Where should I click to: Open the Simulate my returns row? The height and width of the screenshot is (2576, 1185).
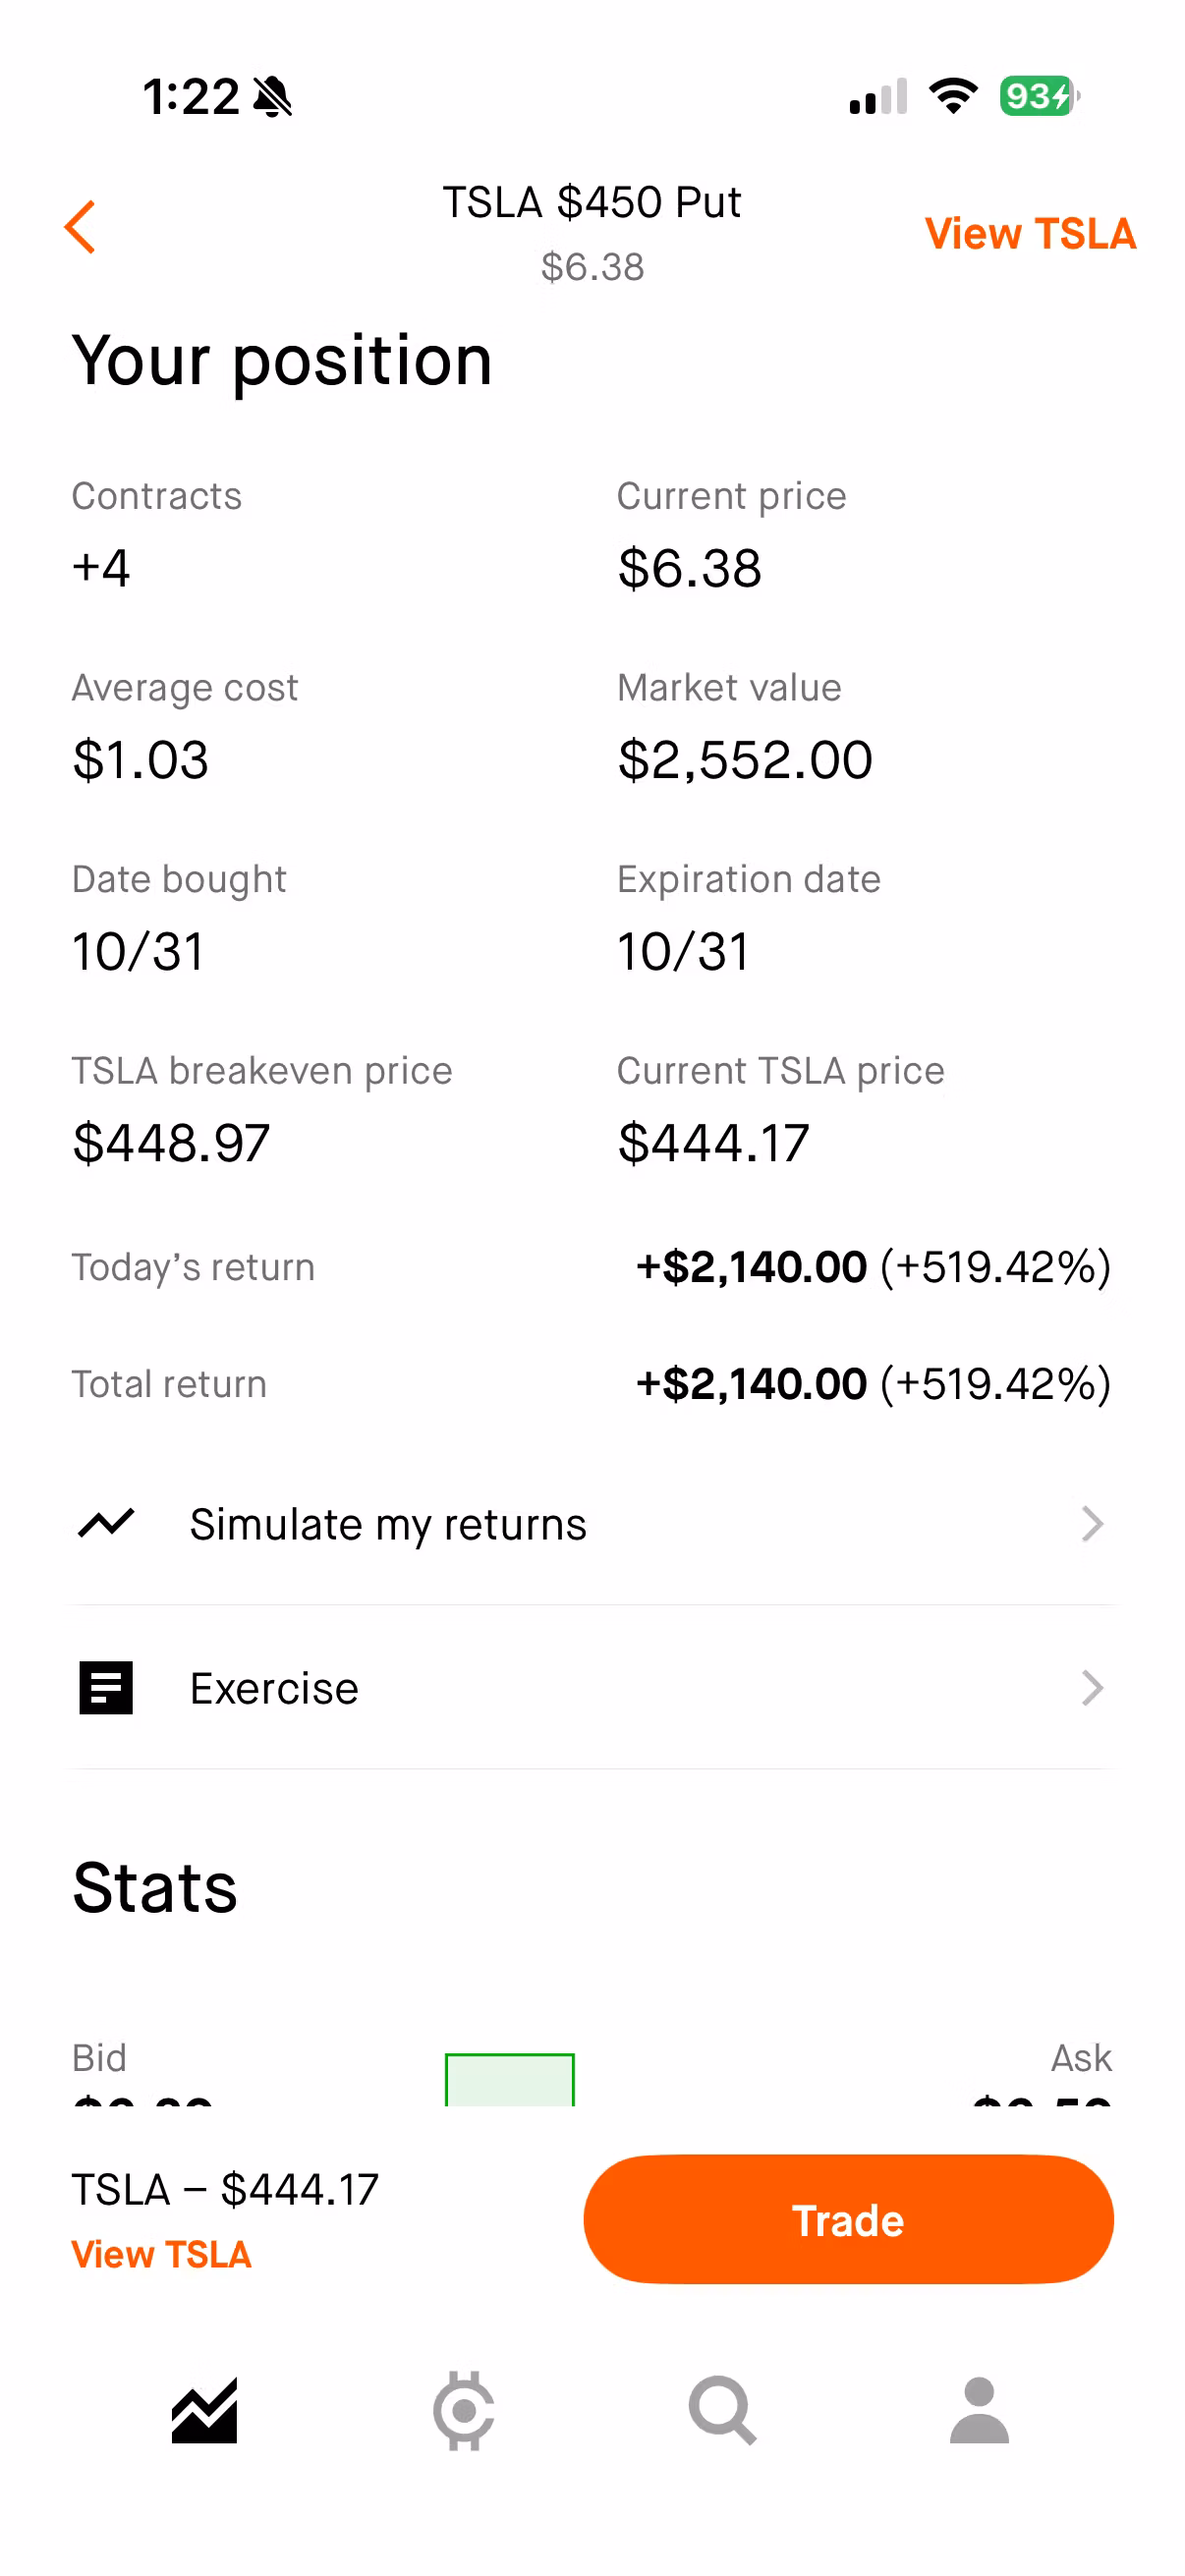click(x=590, y=1524)
